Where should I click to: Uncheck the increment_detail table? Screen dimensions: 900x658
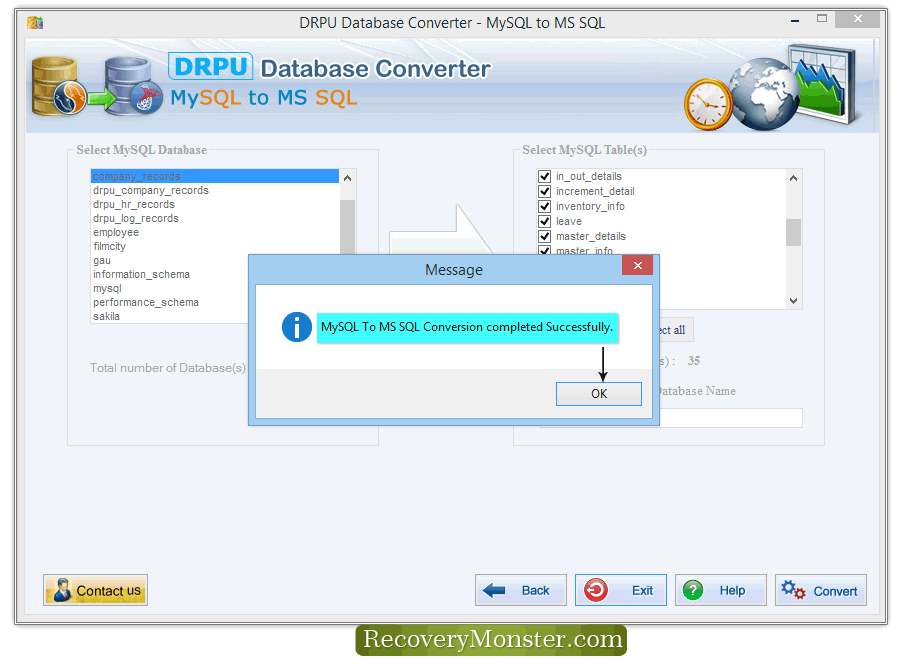(544, 191)
